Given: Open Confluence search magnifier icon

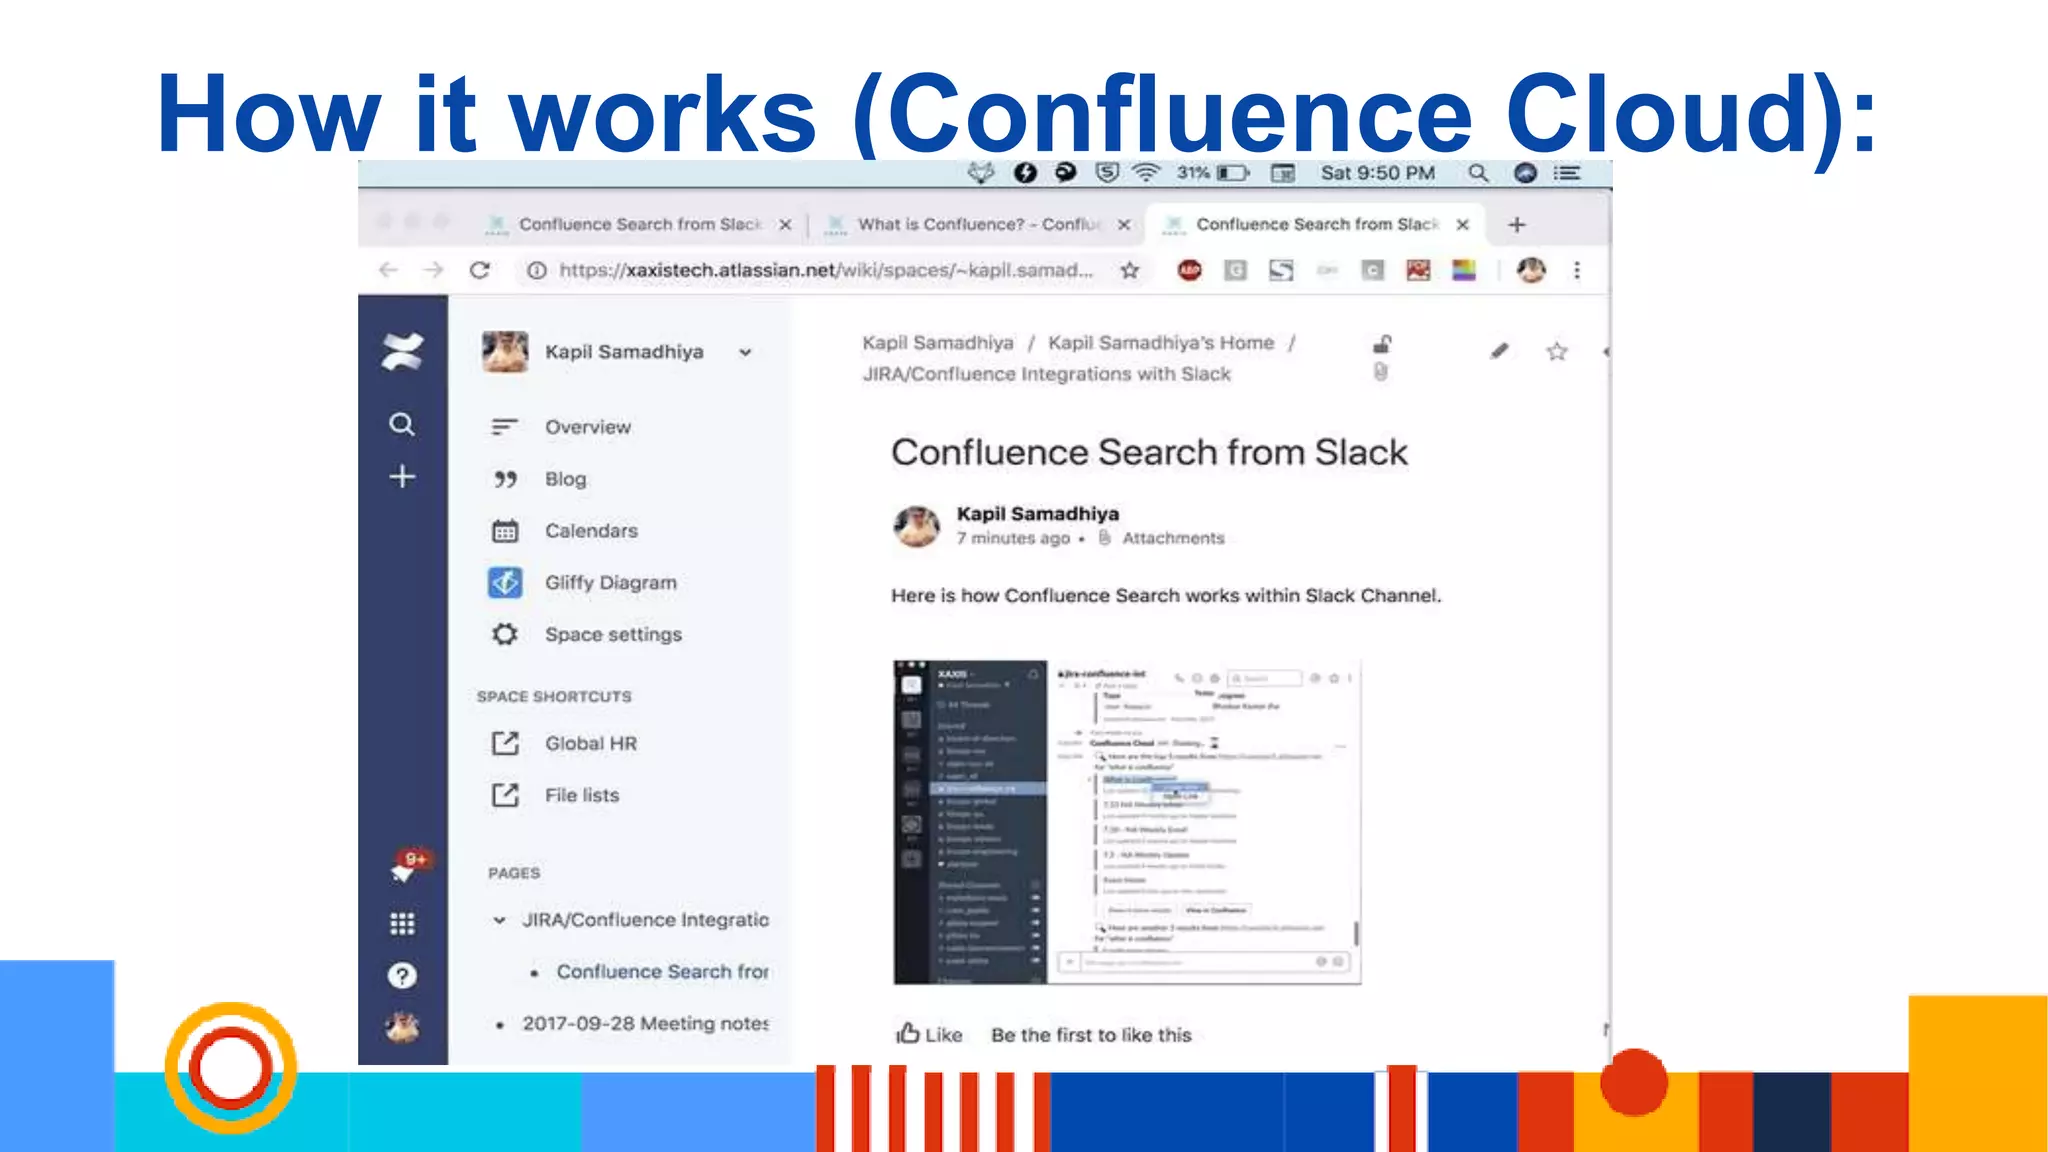Looking at the screenshot, I should click(402, 425).
